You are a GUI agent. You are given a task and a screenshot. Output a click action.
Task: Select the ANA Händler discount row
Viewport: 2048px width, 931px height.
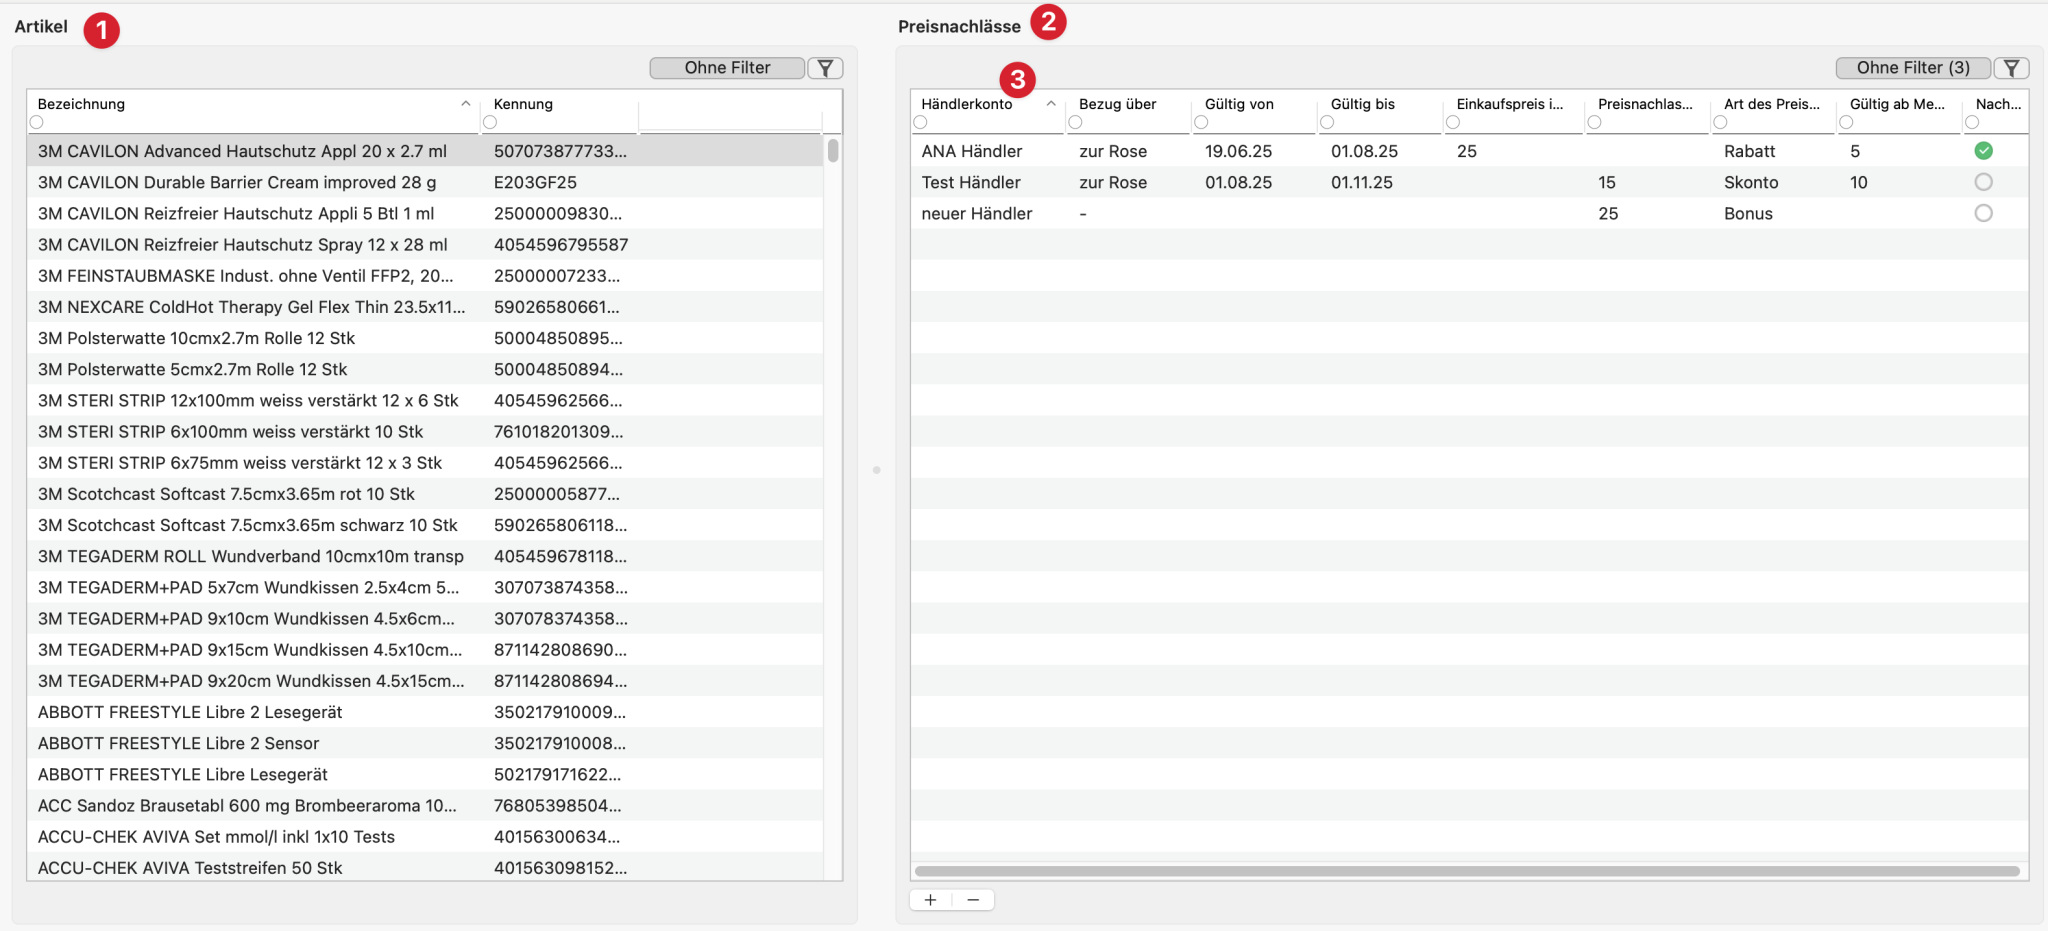(x=1469, y=151)
